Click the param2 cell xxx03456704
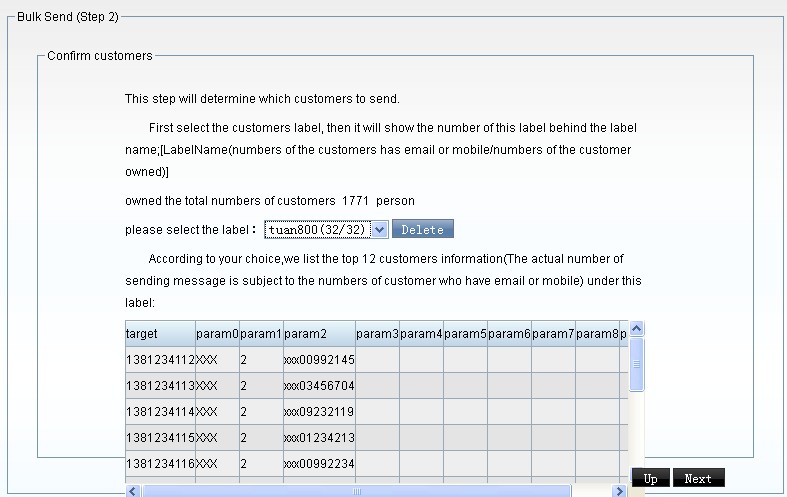 319,385
